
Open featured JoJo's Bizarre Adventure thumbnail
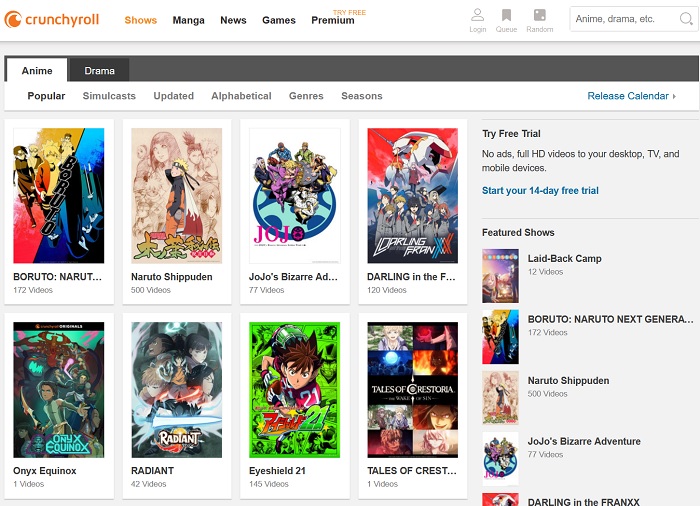click(x=500, y=459)
